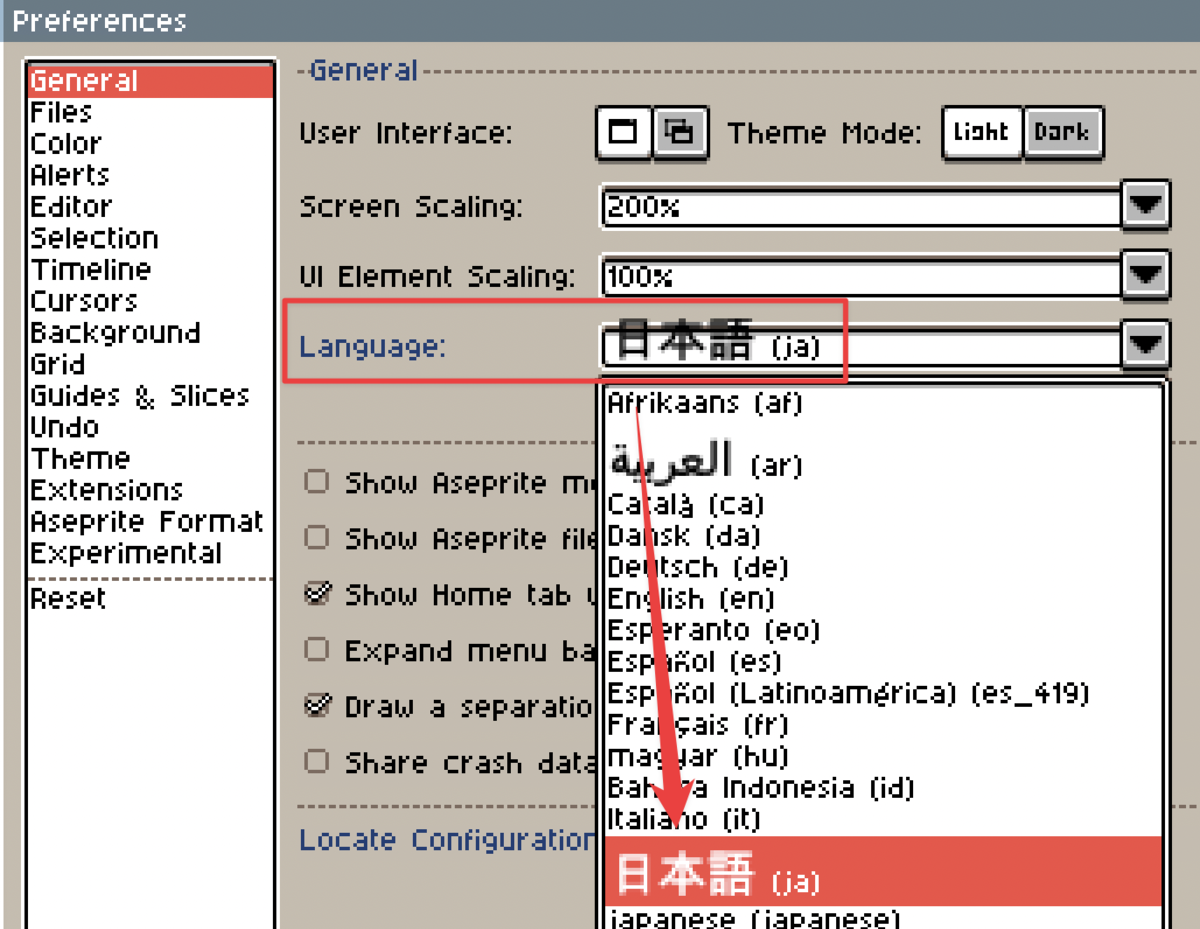
Task: Choose Deutsch (de) language
Action: [883, 567]
